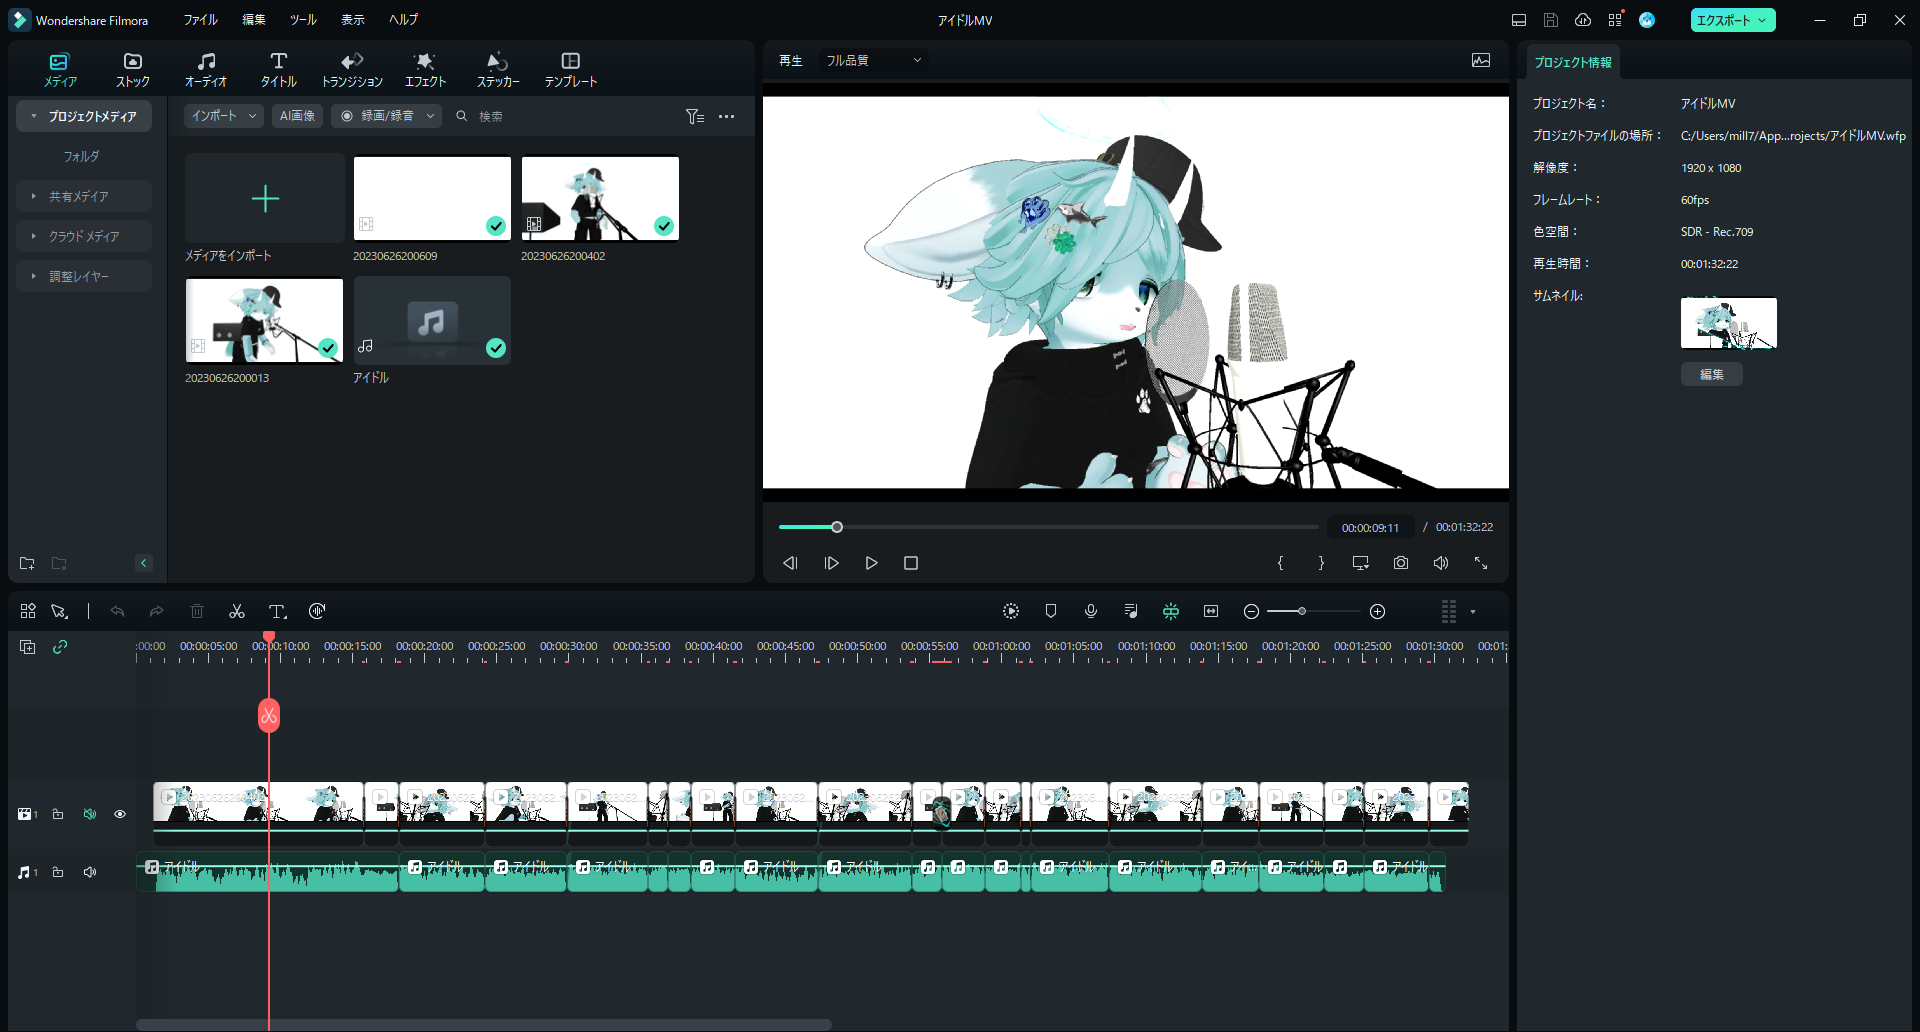Click the timeline zoom slider handle

coord(1301,611)
